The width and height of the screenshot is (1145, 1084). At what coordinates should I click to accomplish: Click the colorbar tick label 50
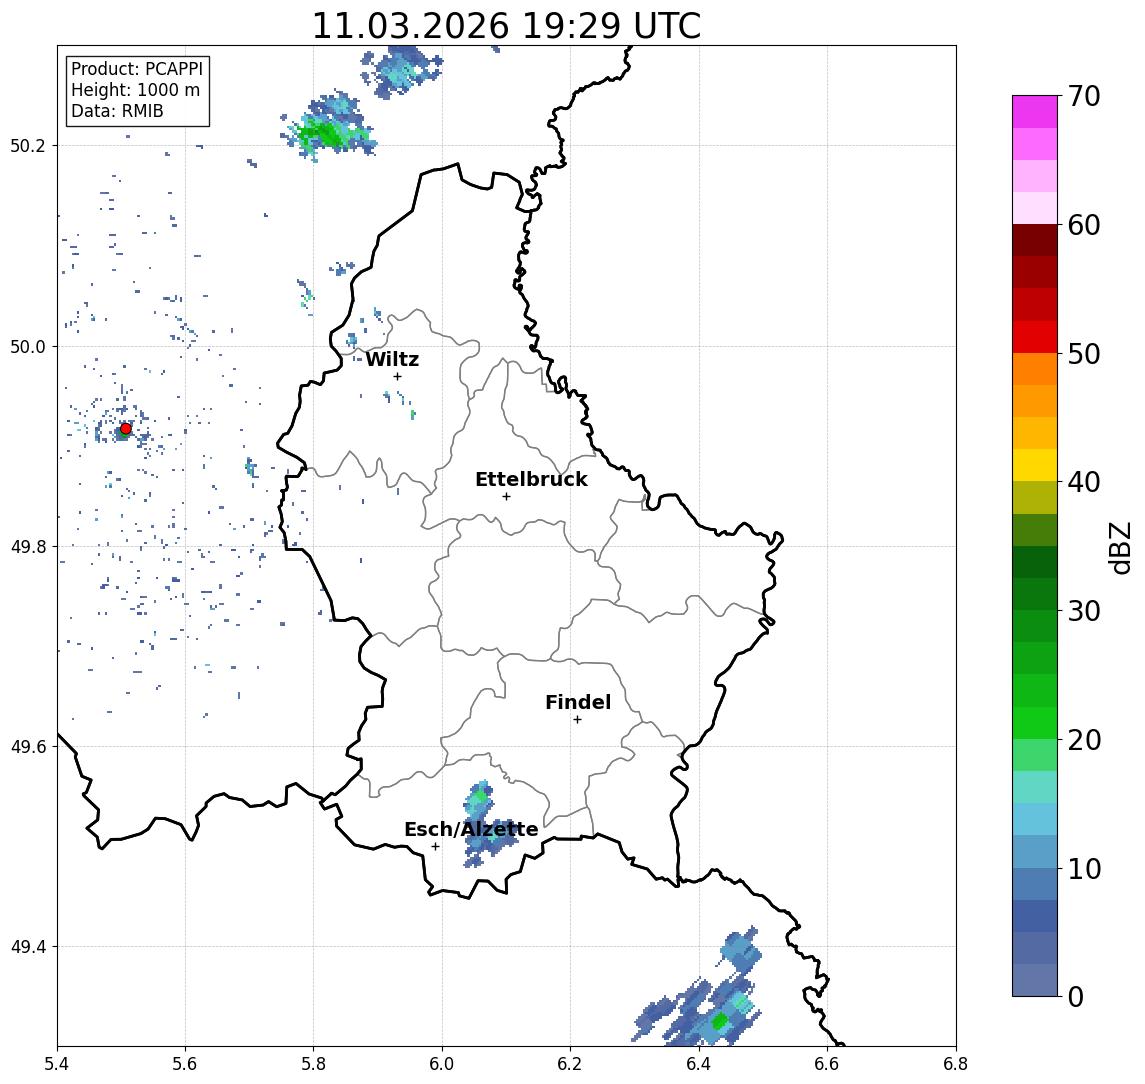click(x=1084, y=354)
